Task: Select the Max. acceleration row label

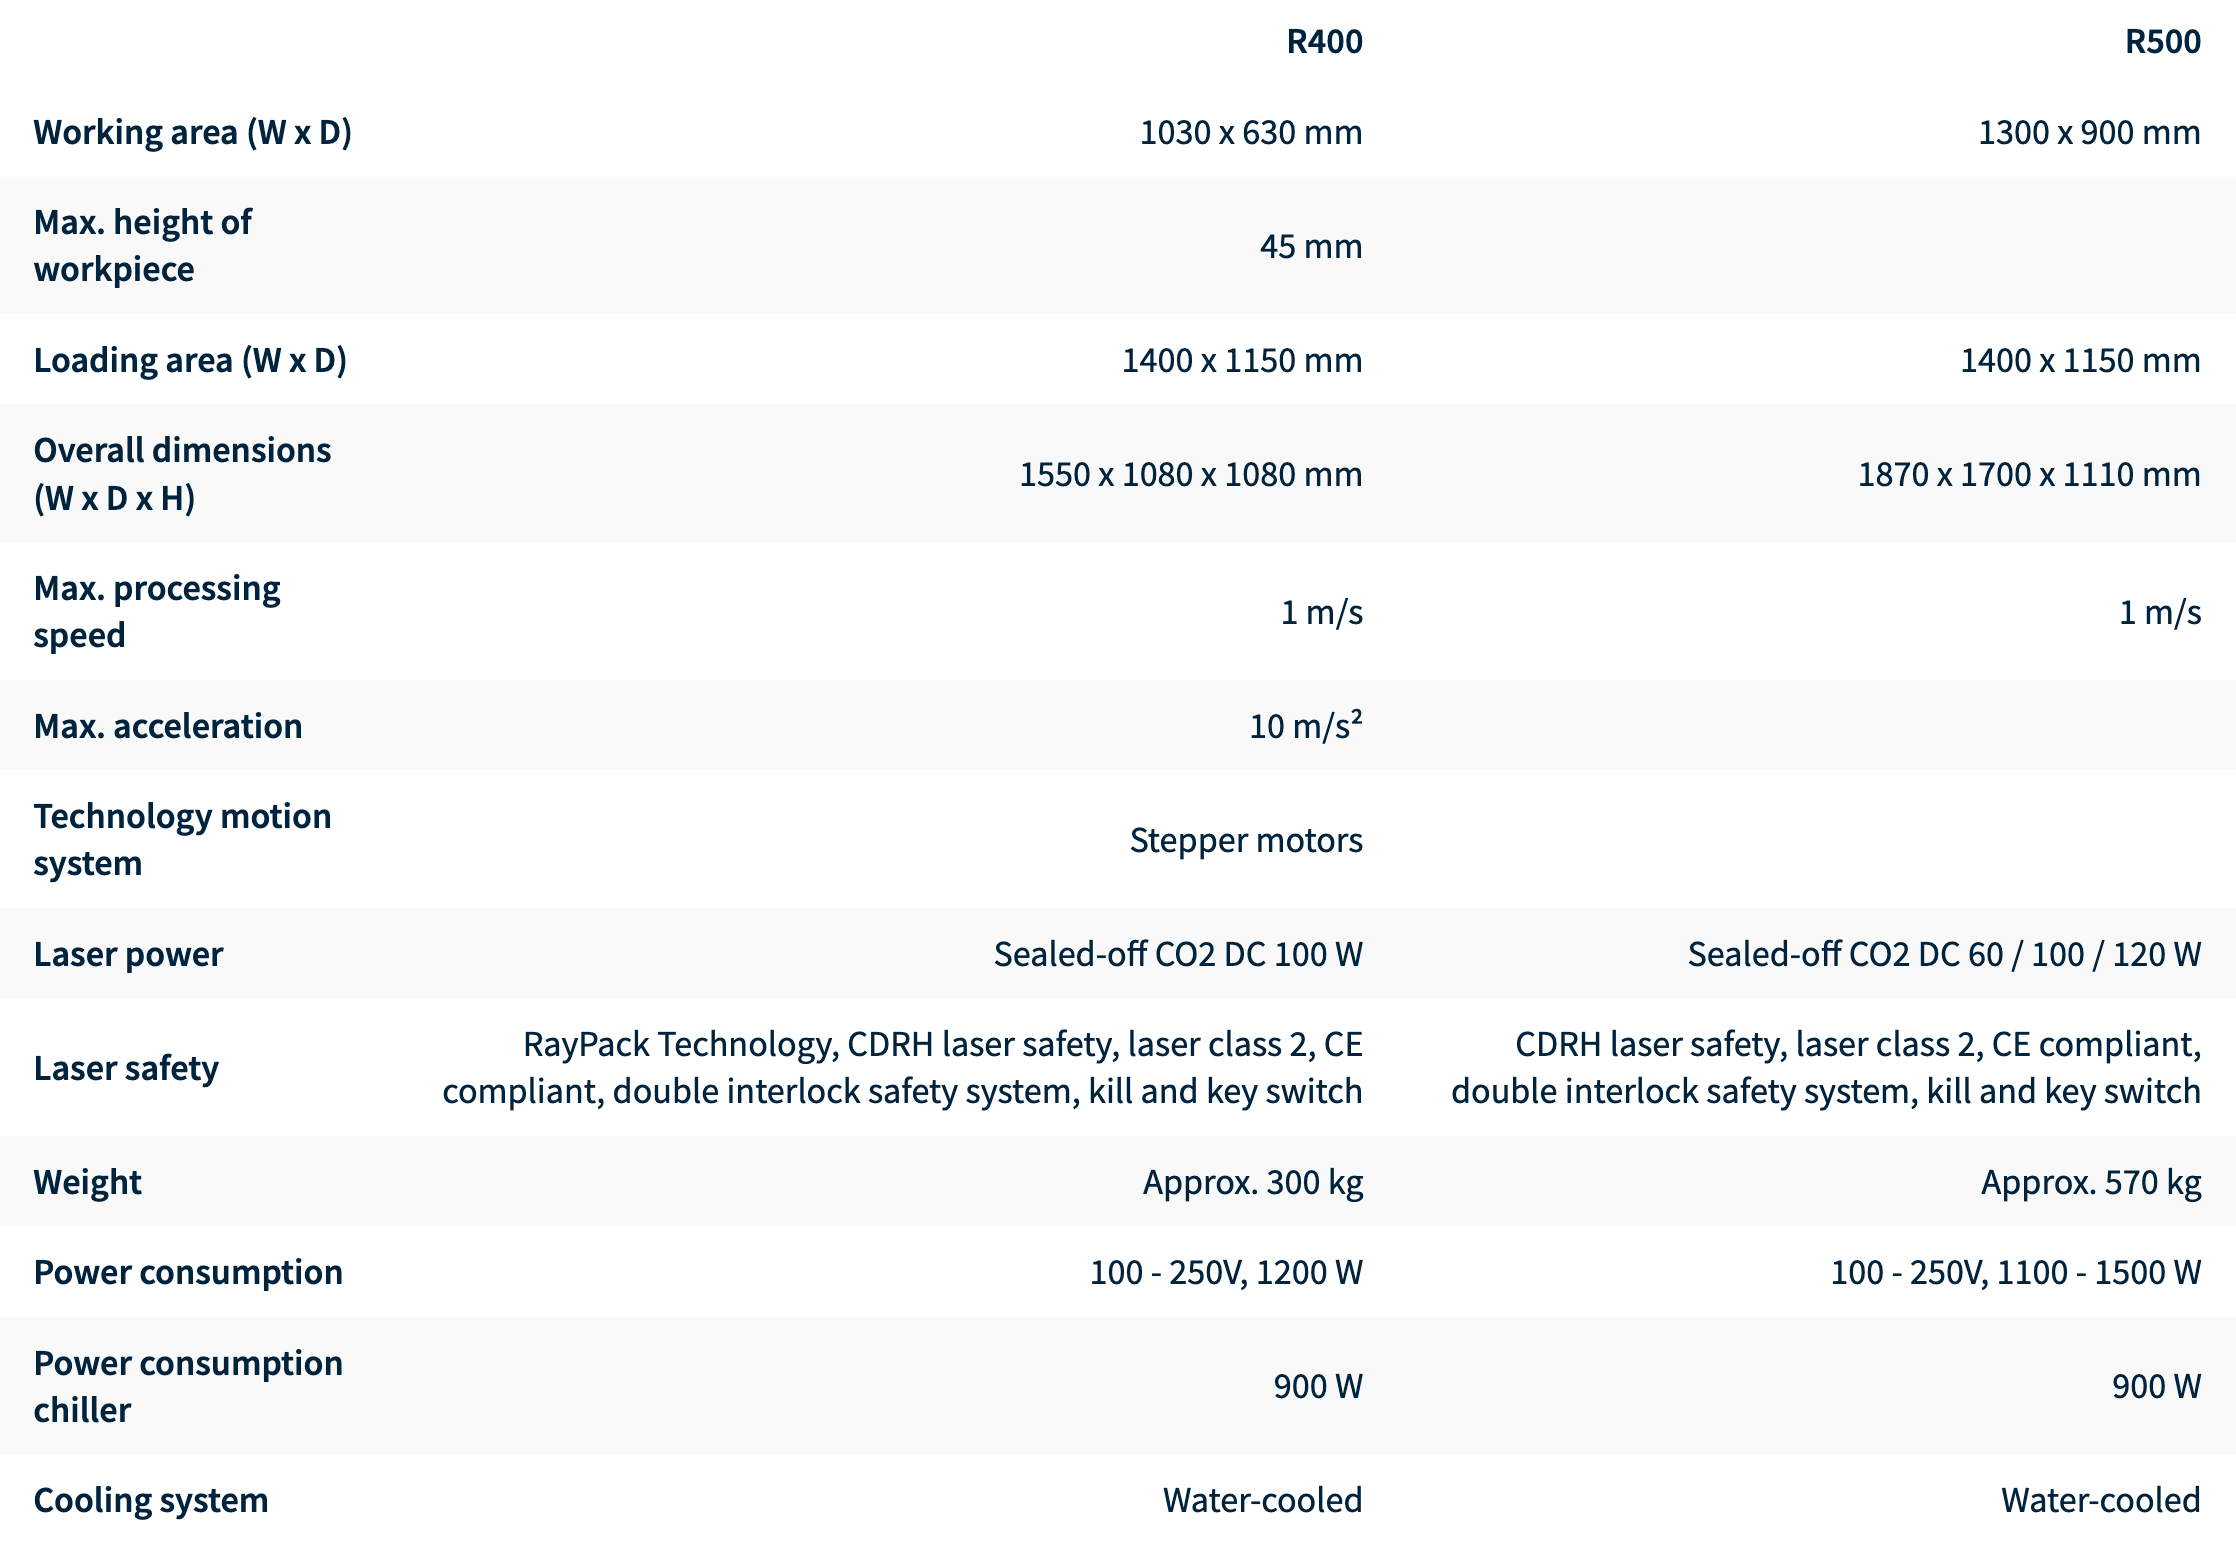Action: [x=168, y=726]
